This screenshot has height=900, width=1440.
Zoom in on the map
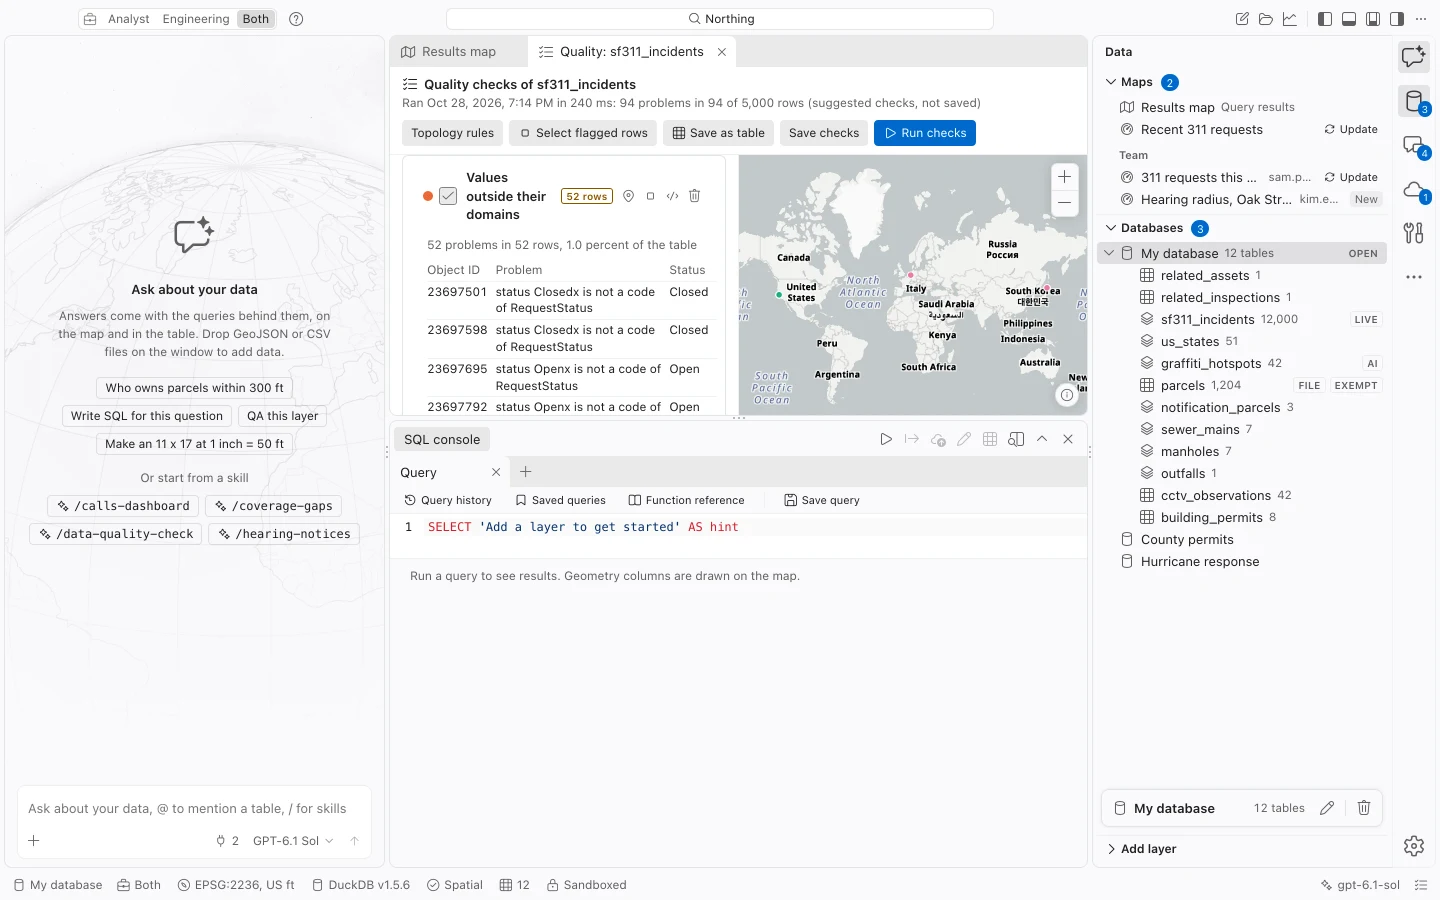click(x=1065, y=177)
